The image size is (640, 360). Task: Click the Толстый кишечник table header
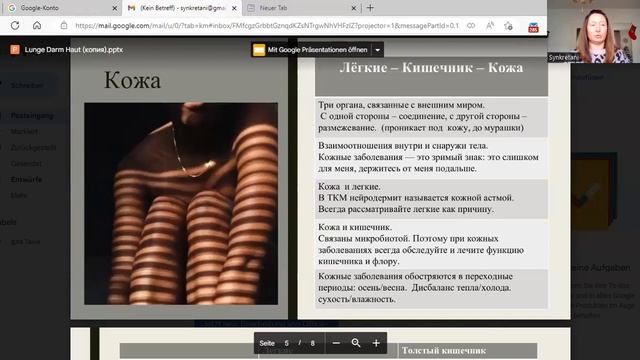point(444,351)
